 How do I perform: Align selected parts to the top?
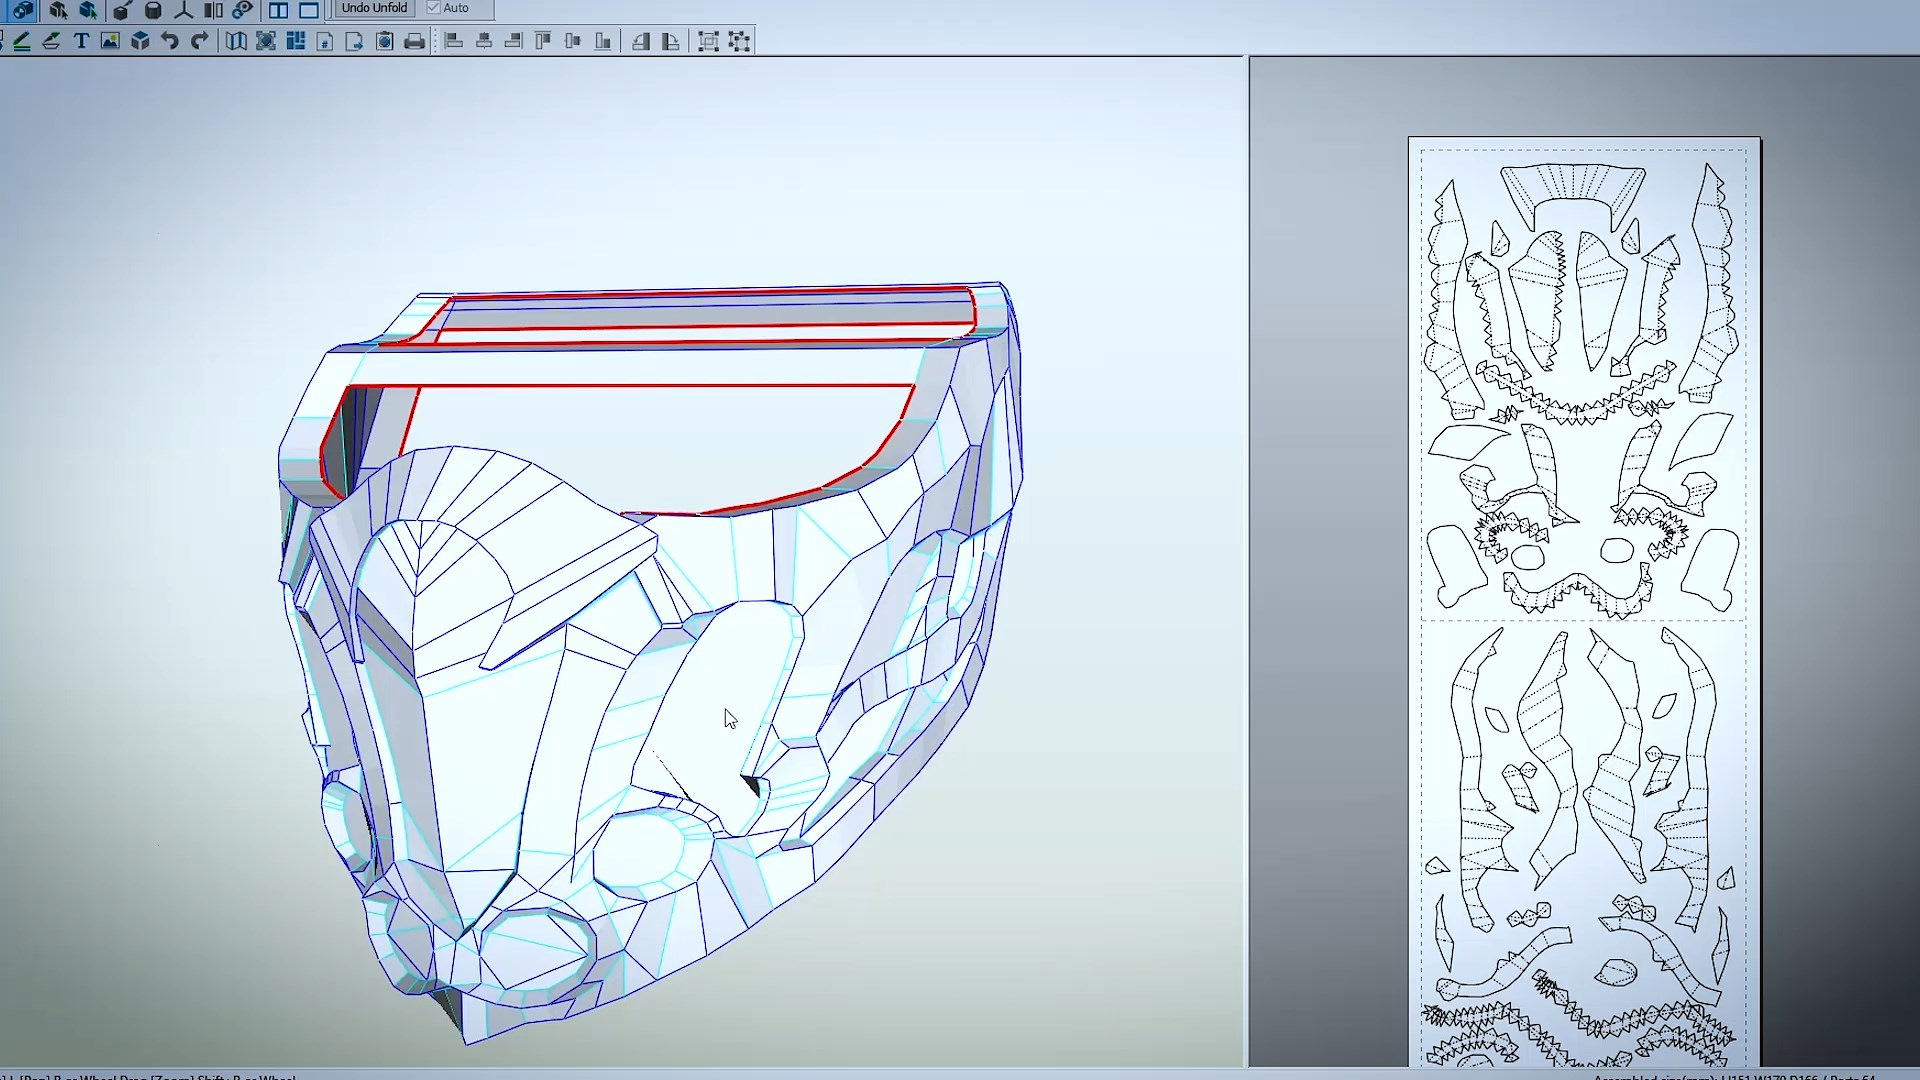[x=543, y=41]
